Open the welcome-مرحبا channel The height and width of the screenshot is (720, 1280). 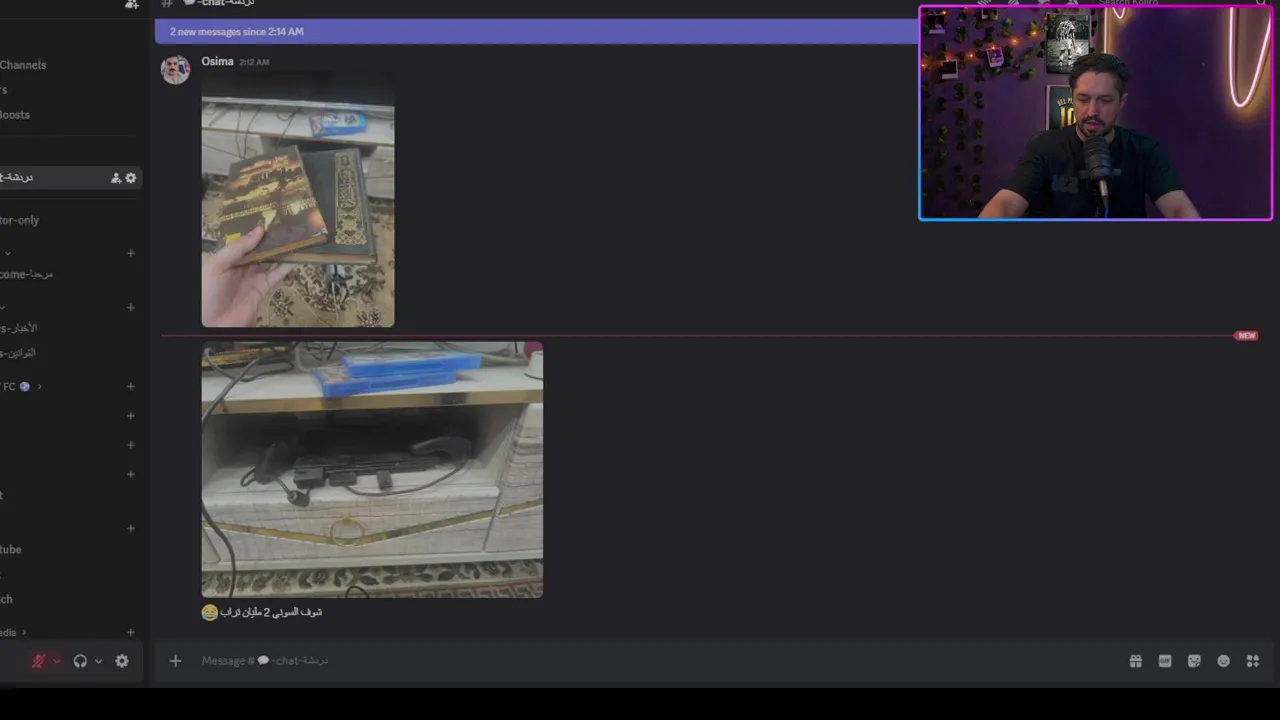click(x=27, y=274)
